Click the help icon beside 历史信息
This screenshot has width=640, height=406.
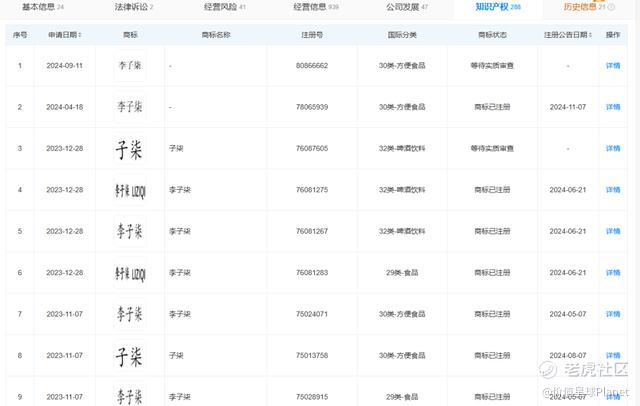[611, 7]
